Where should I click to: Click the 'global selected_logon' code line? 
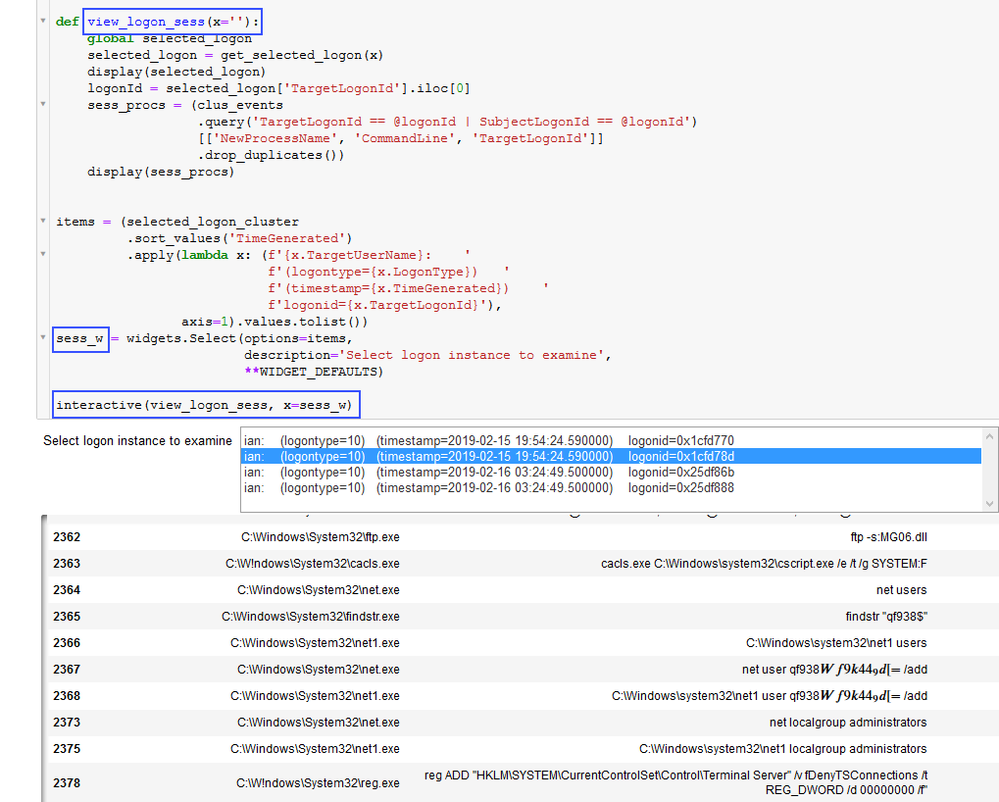pyautogui.click(x=169, y=39)
